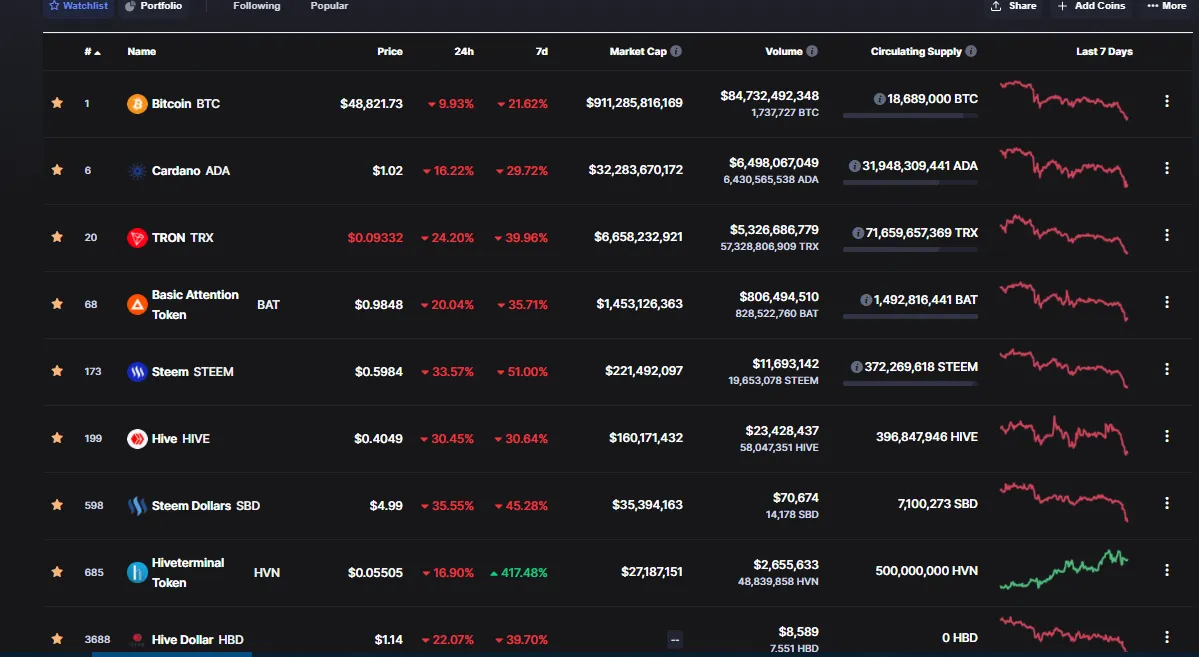
Task: Unstar Cardano from the watchlist
Action: click(57, 170)
